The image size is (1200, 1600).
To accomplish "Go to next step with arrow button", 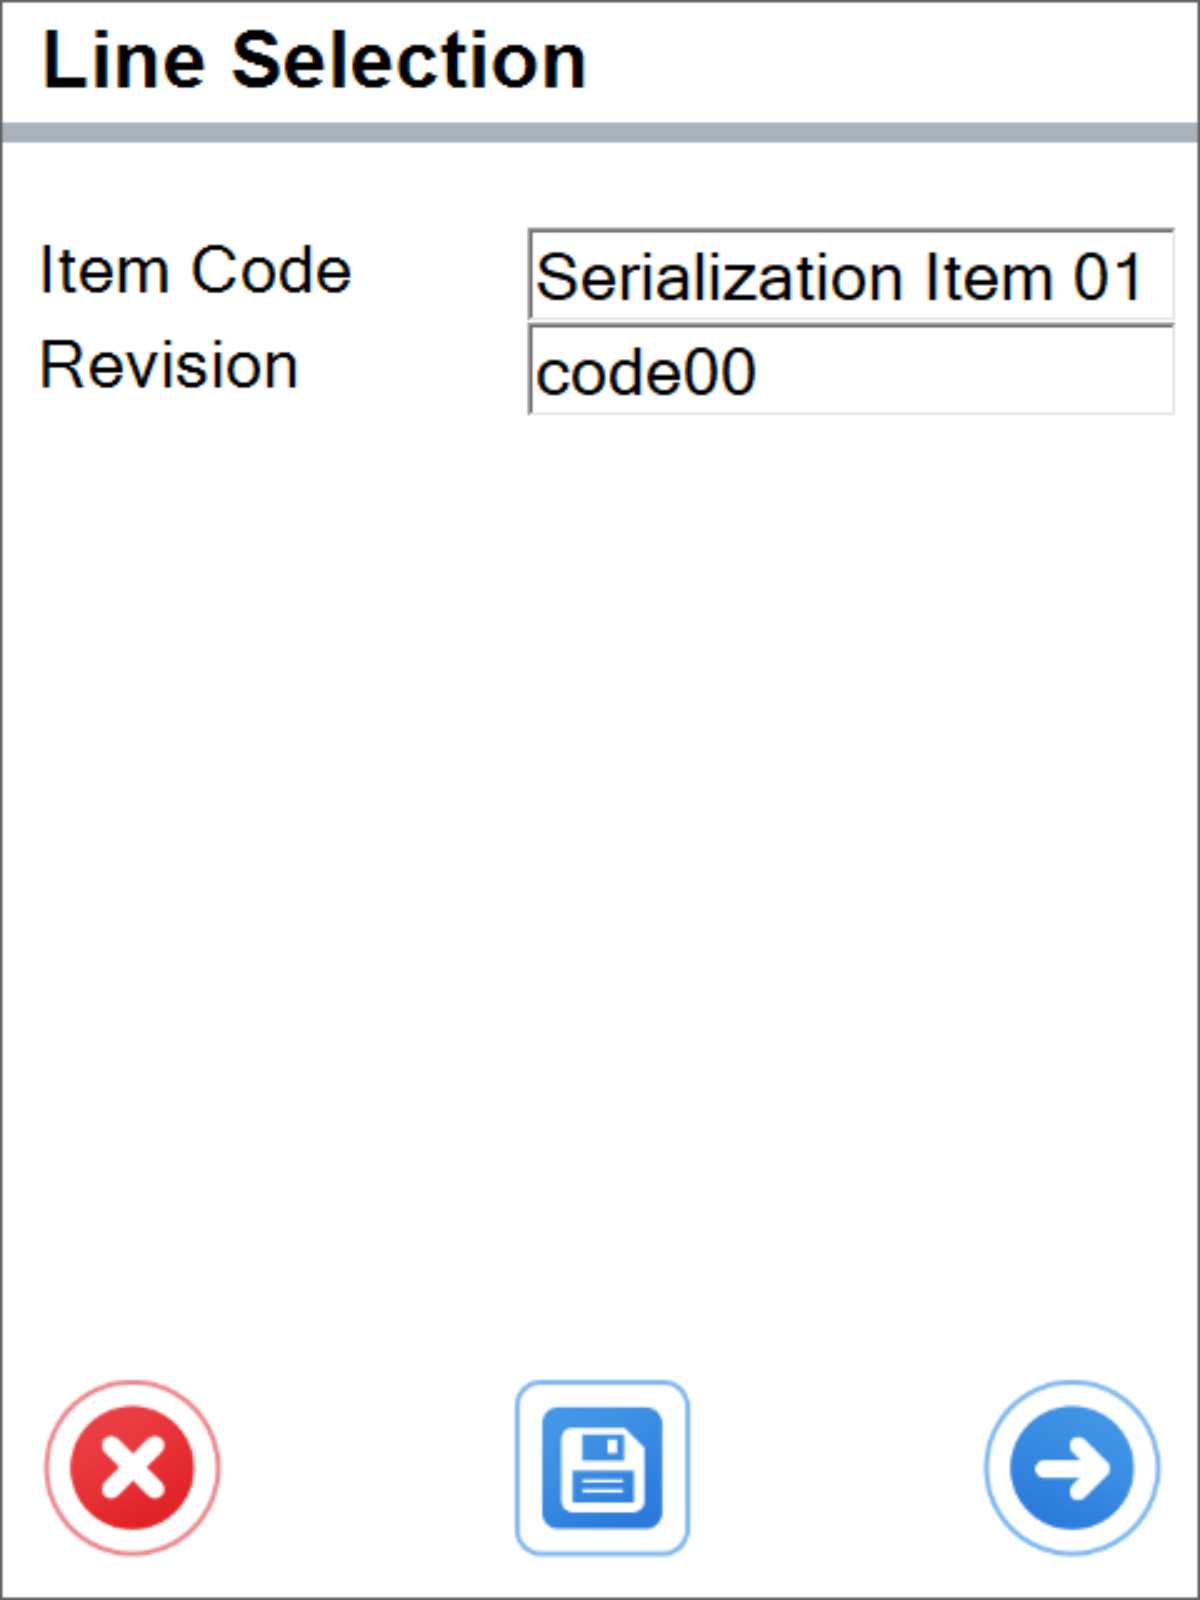I will tap(1071, 1467).
